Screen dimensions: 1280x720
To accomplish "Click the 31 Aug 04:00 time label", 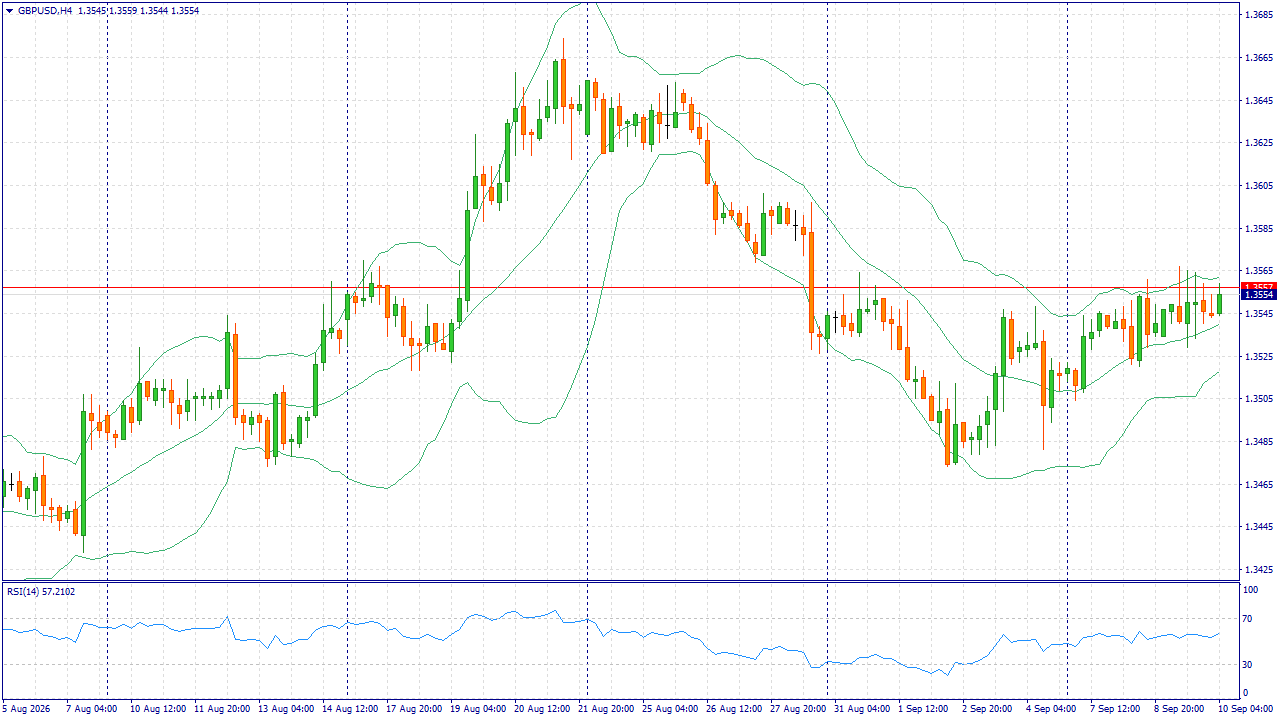I will [x=863, y=708].
